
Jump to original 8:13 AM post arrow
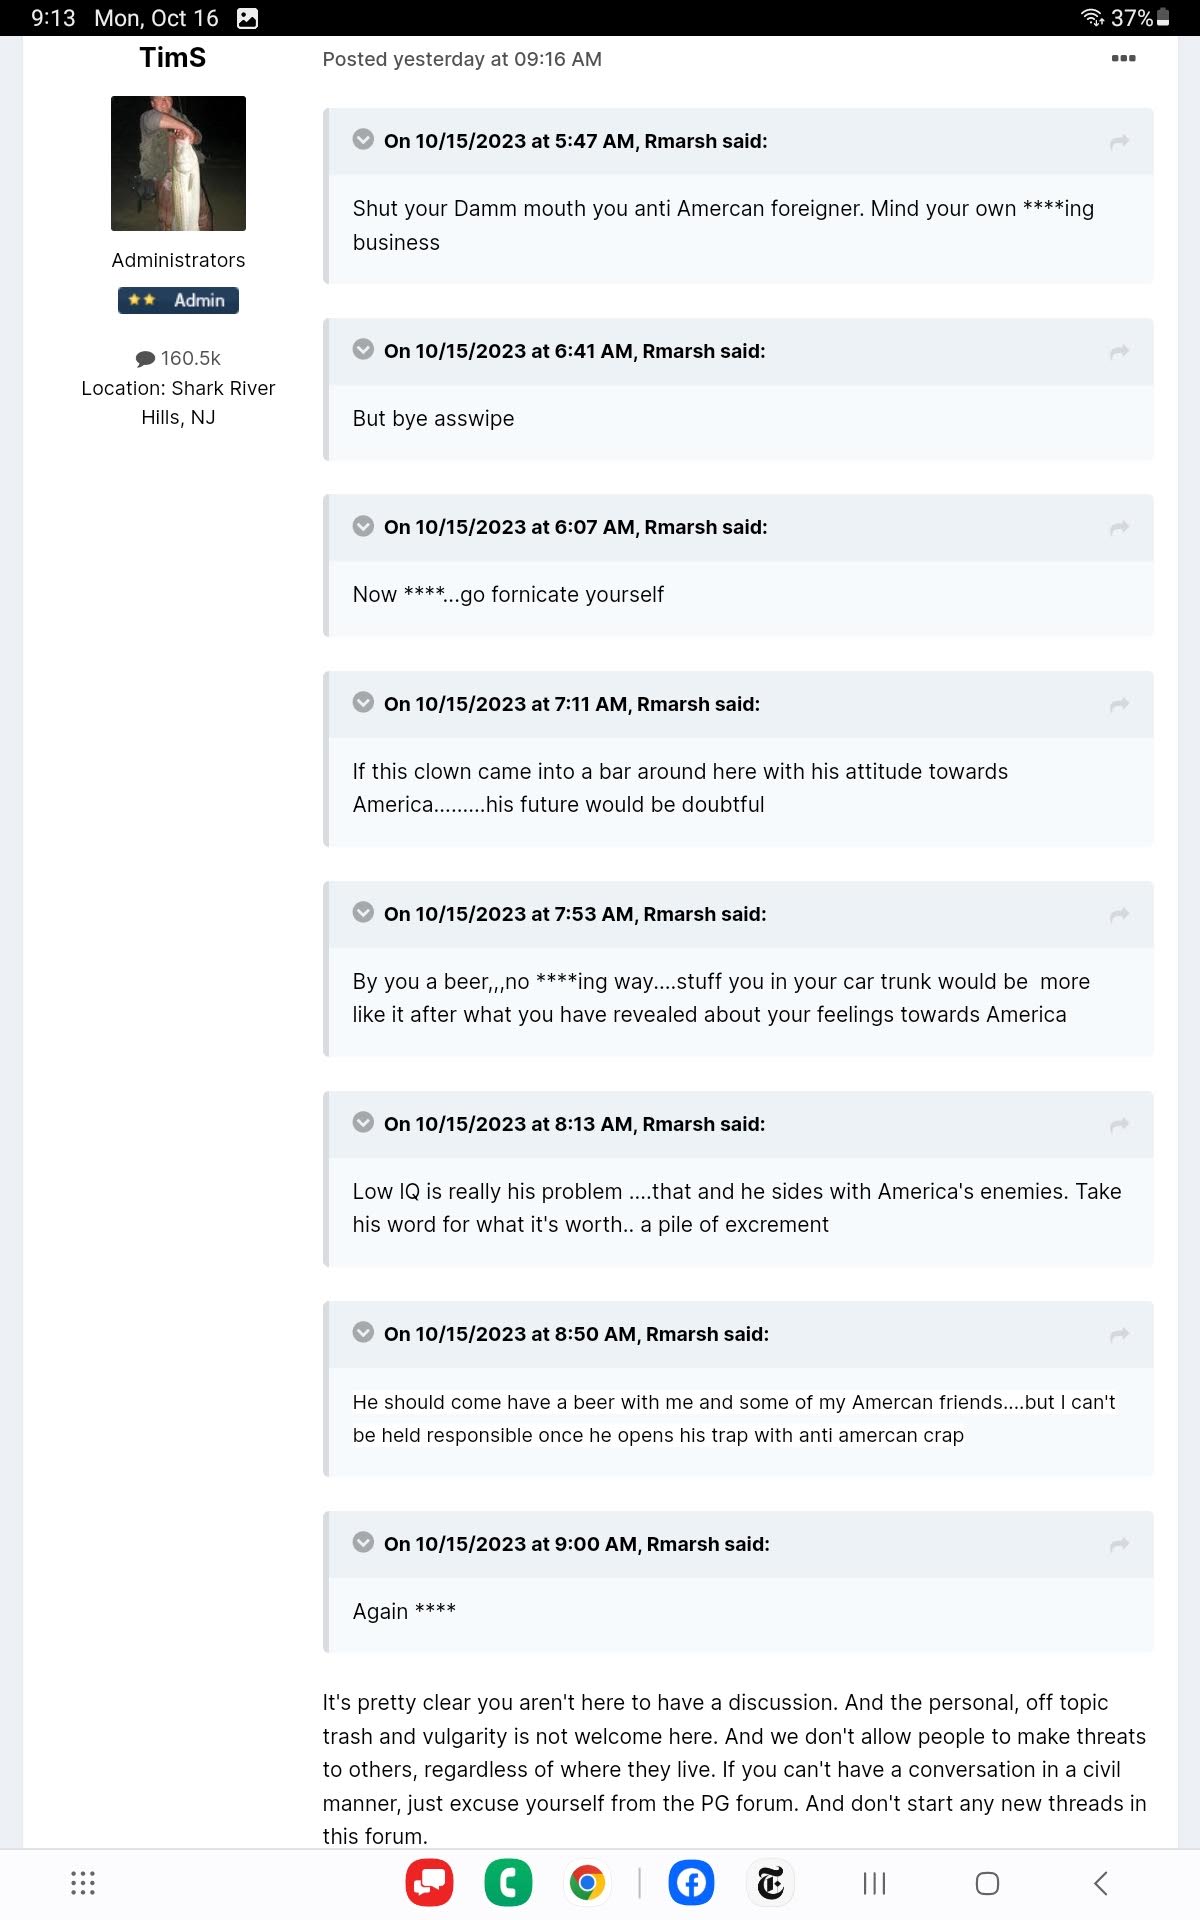1119,1125
